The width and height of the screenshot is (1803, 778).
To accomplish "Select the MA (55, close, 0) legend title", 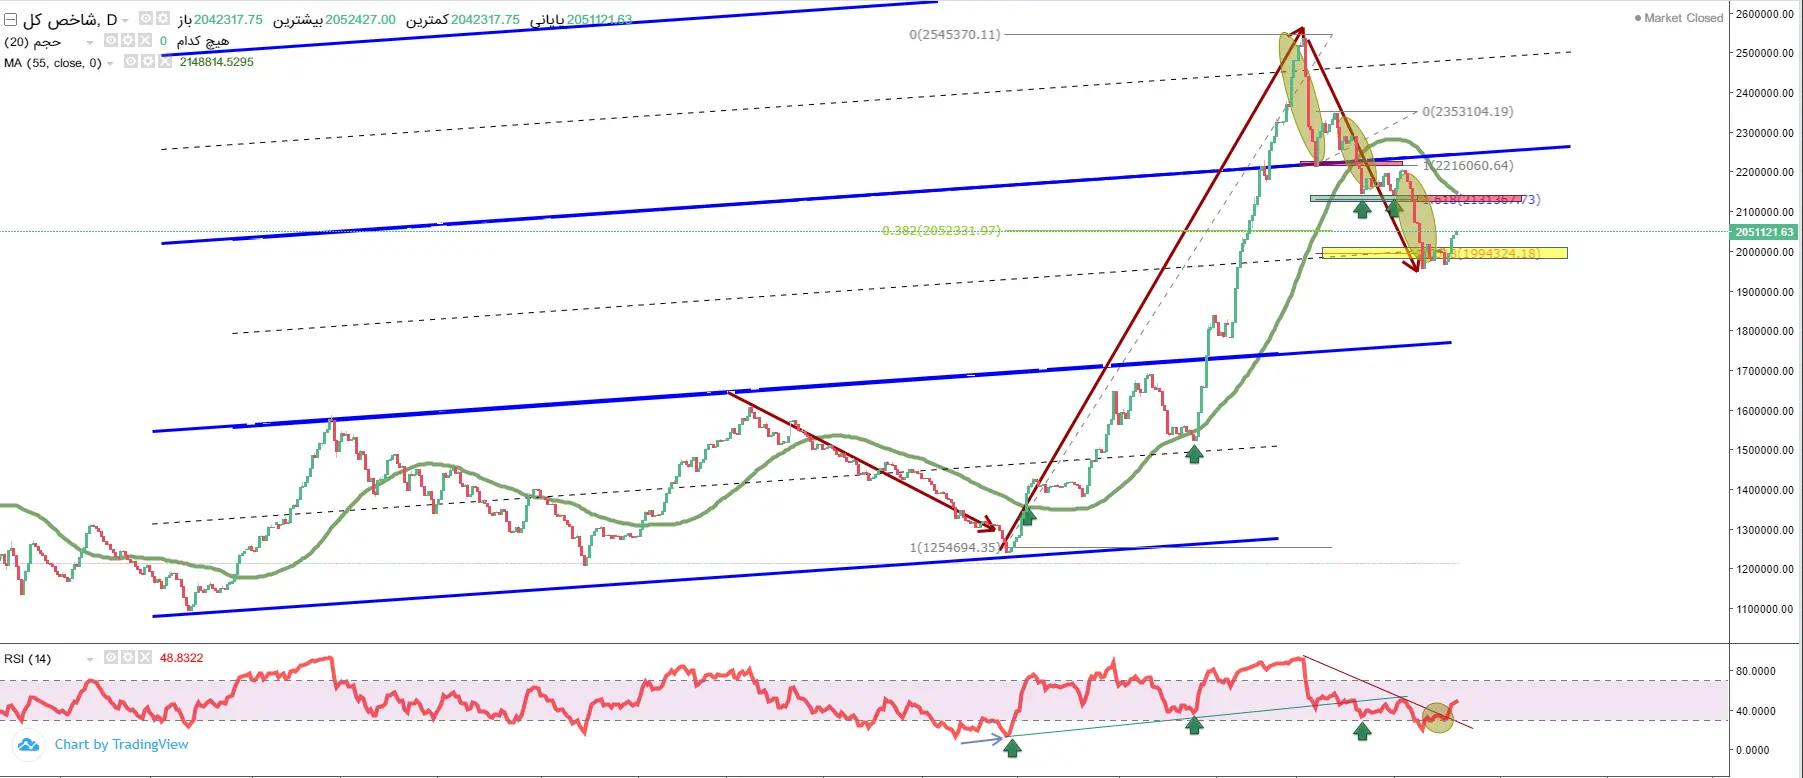I will pyautogui.click(x=53, y=63).
